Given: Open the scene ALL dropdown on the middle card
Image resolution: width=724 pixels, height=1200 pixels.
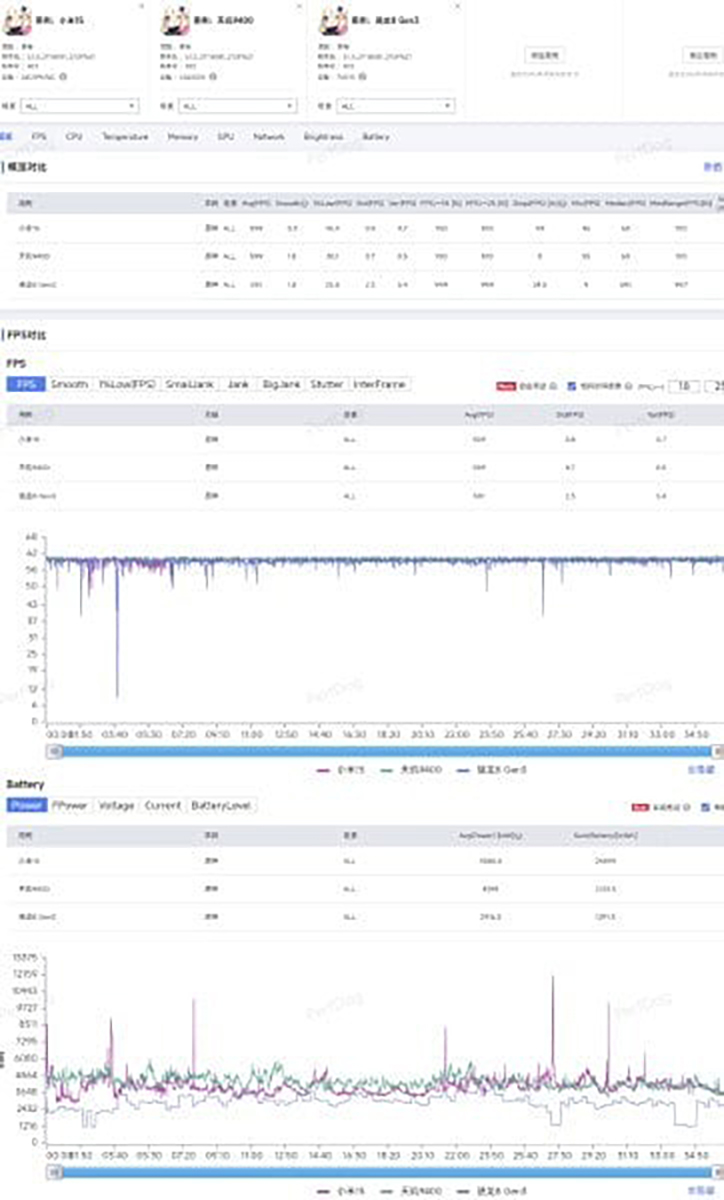Looking at the screenshot, I should pos(238,105).
